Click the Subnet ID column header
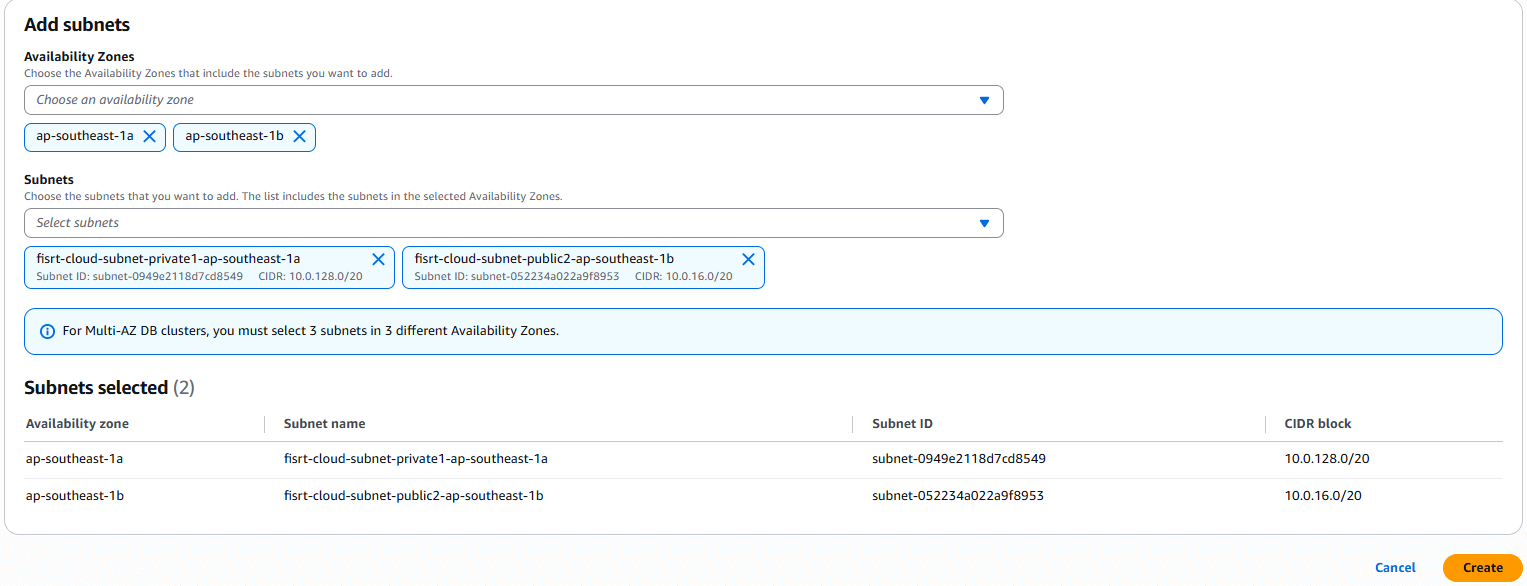Viewport: 1527px width, 586px height. [x=901, y=423]
